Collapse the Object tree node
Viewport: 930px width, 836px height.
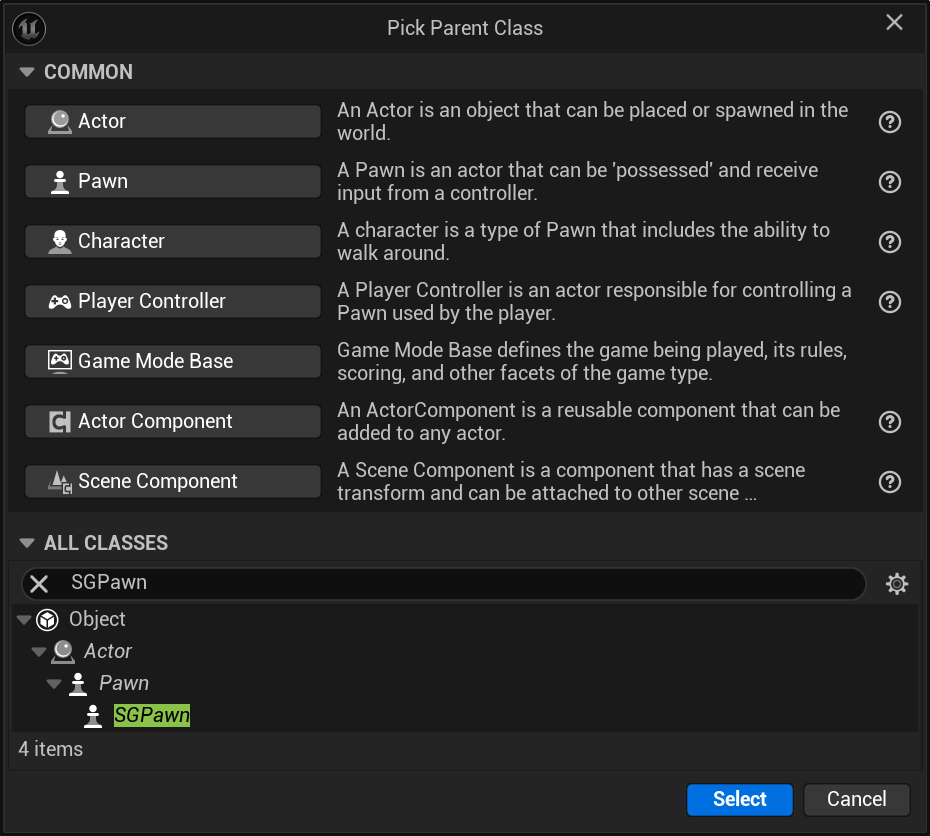pos(23,619)
